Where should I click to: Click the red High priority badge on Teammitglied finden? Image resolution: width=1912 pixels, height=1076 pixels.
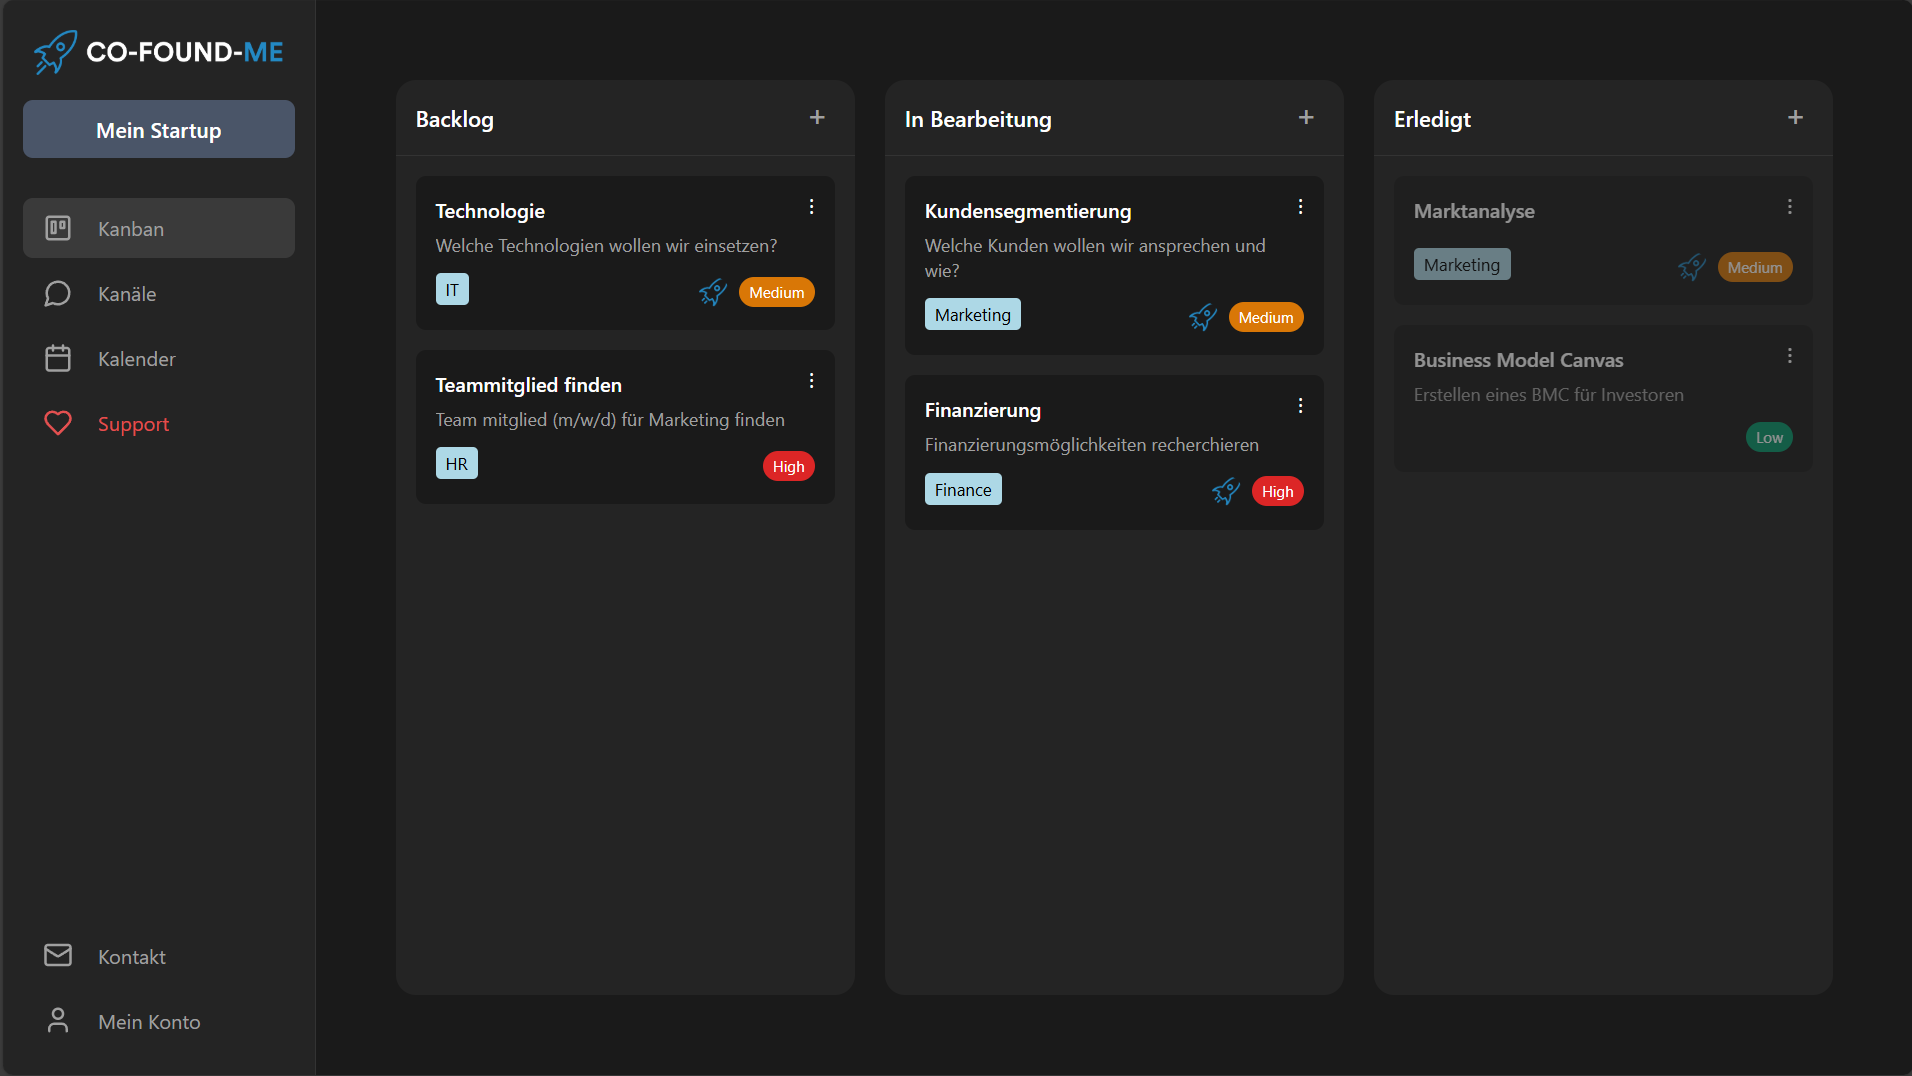point(788,467)
